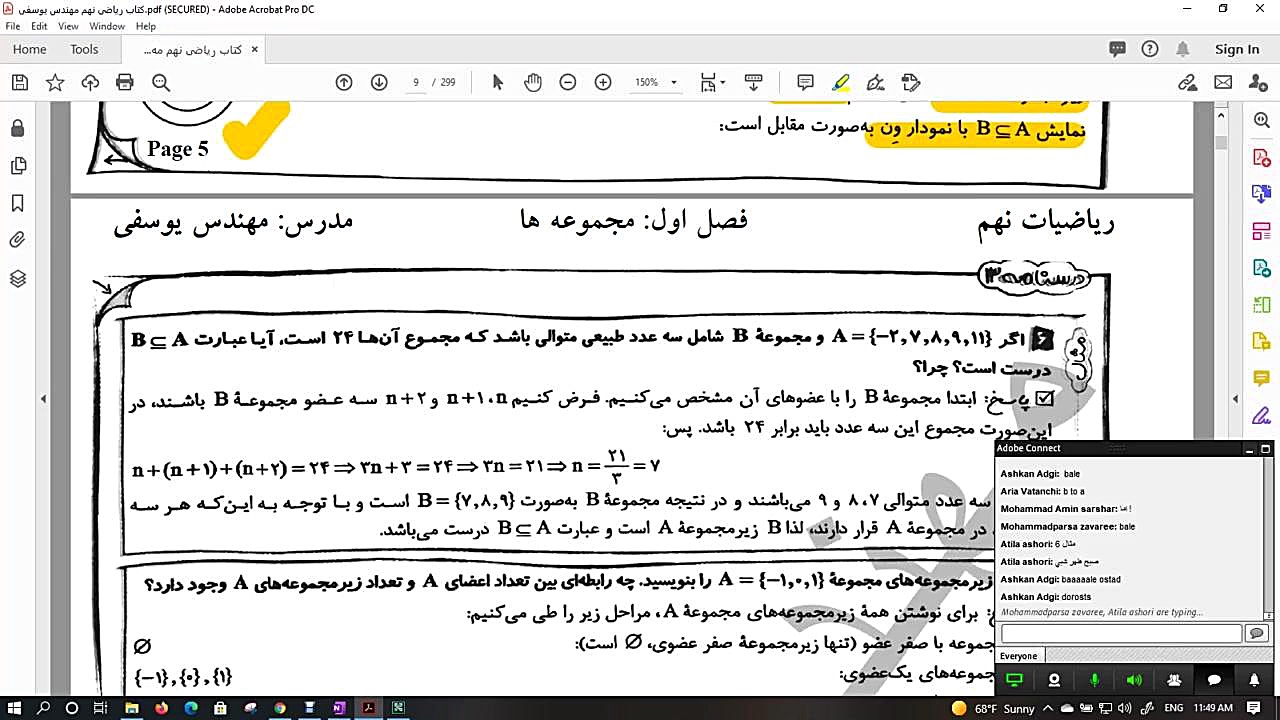Open the bookmarks panel
Viewport: 1280px width, 720px height.
click(17, 203)
